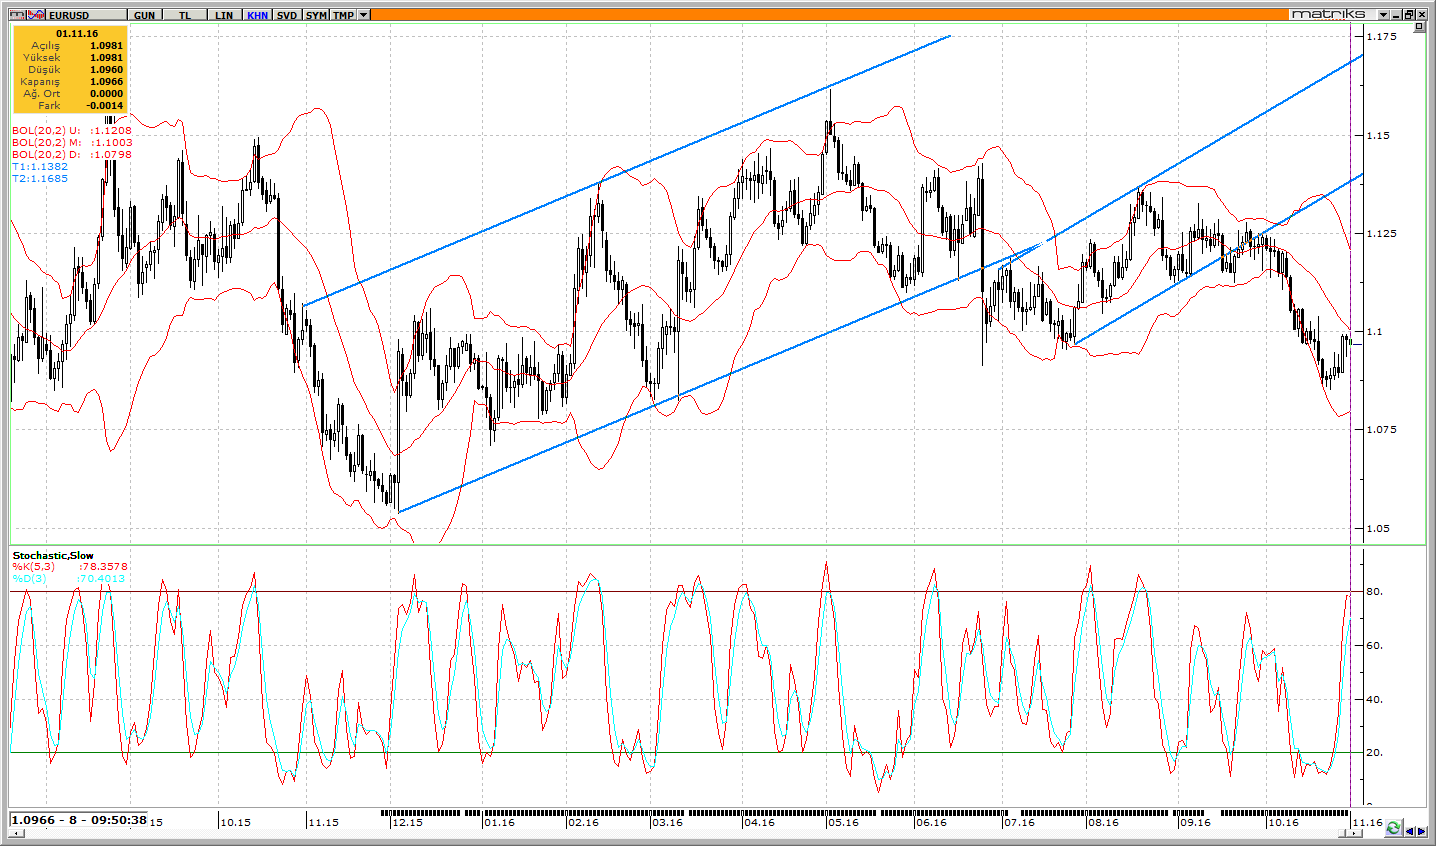Click the T2:1.1685 trendline label
This screenshot has height=846, width=1436.
coord(40,179)
